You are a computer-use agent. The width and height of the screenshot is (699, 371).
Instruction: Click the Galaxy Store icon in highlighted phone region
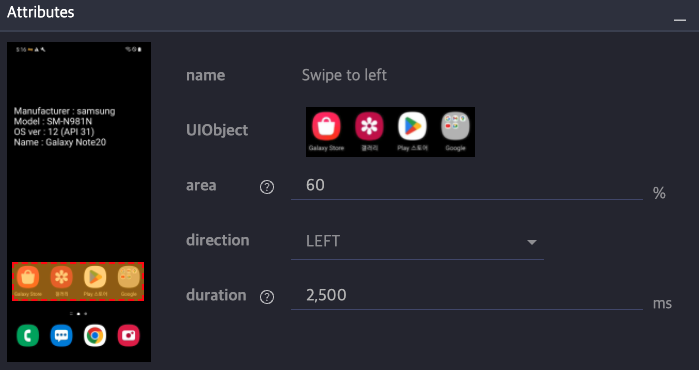[28, 277]
